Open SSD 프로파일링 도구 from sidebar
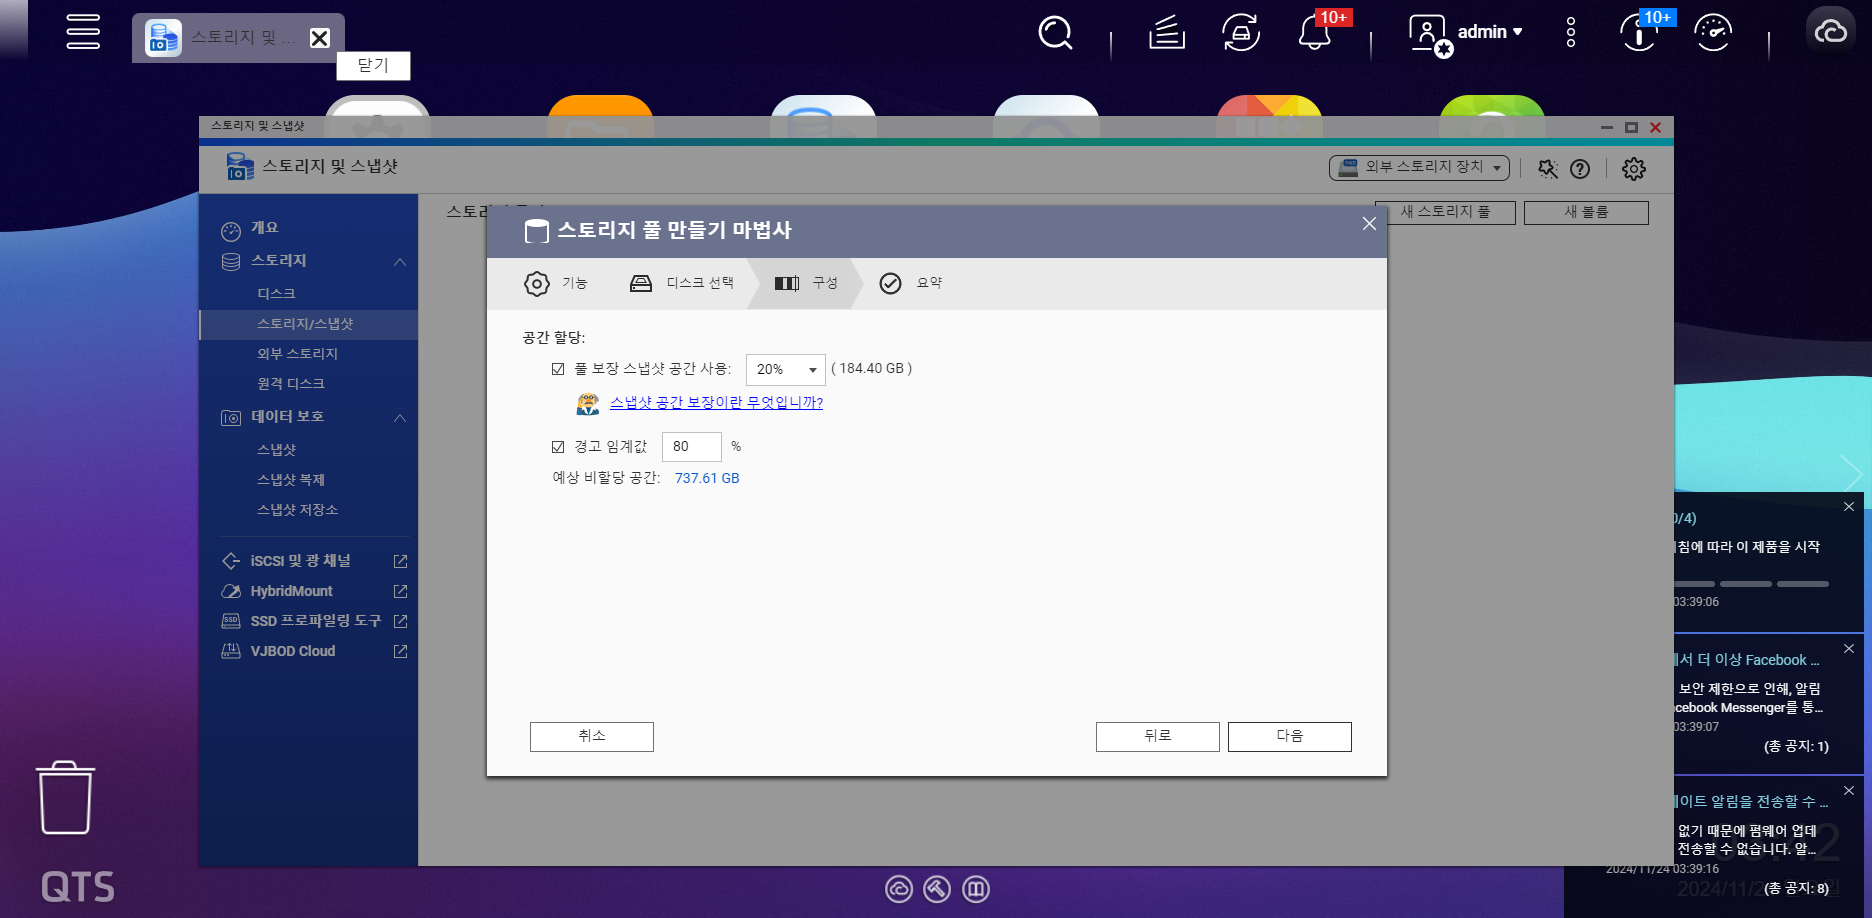1872x918 pixels. (x=316, y=621)
